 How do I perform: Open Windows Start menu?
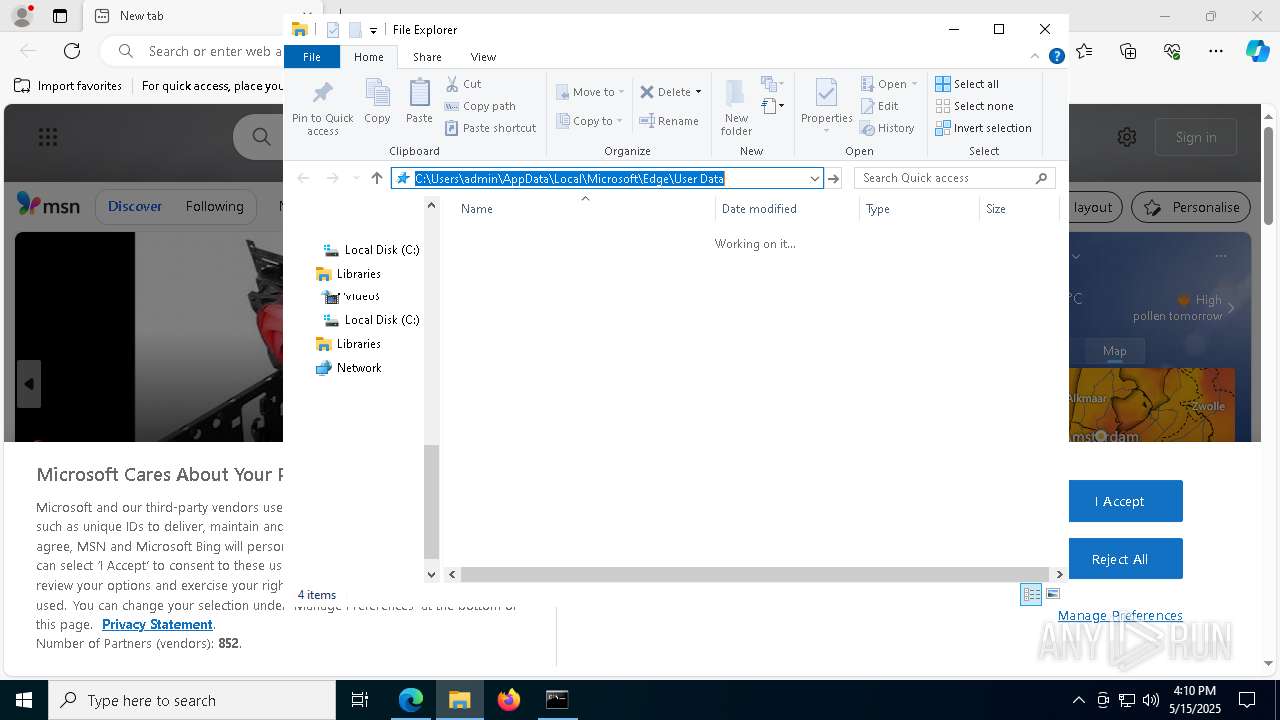tap(24, 700)
